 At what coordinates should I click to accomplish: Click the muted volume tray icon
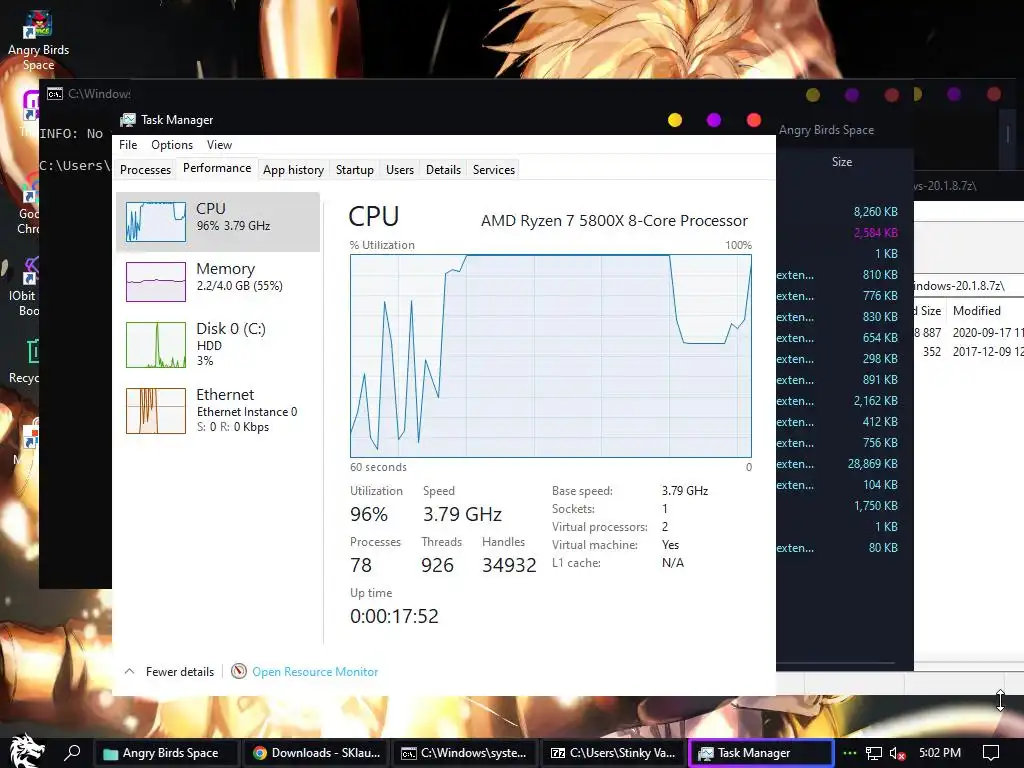(897, 753)
